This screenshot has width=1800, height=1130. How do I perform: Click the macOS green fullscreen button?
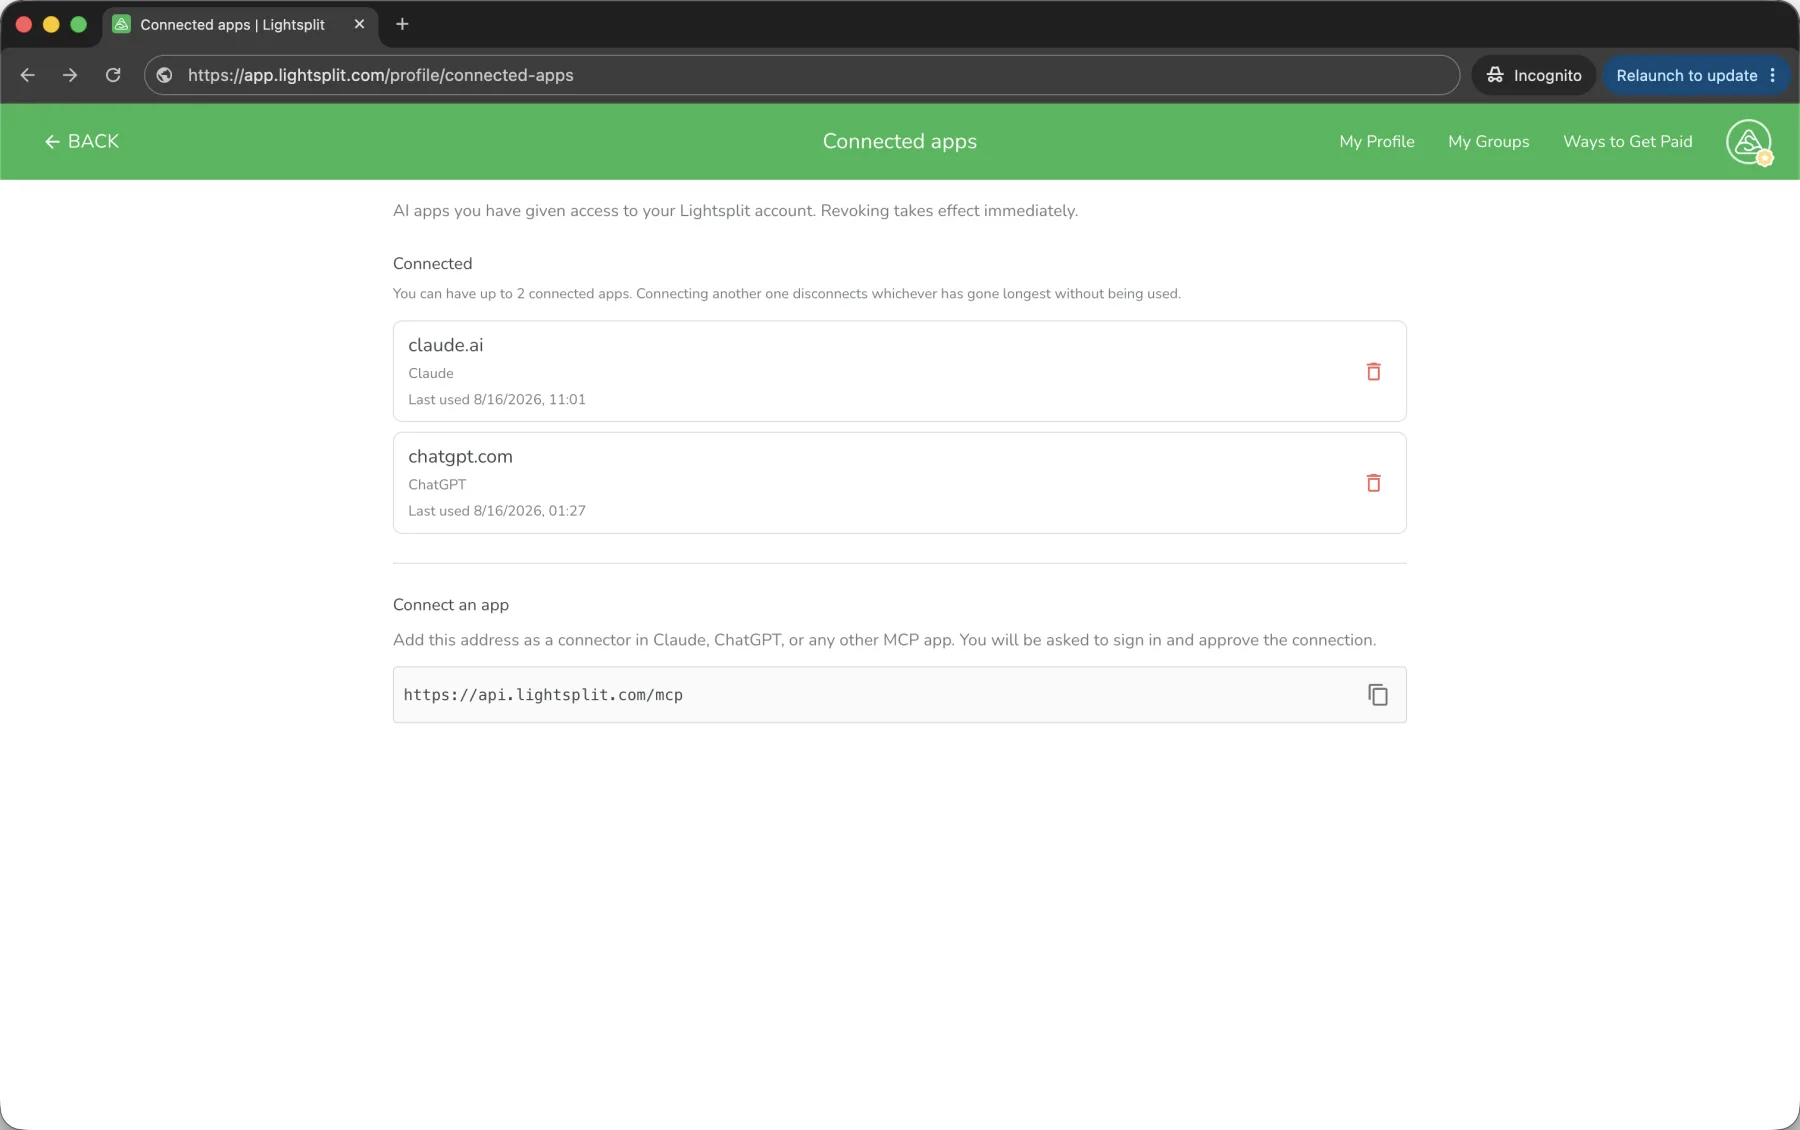(79, 24)
